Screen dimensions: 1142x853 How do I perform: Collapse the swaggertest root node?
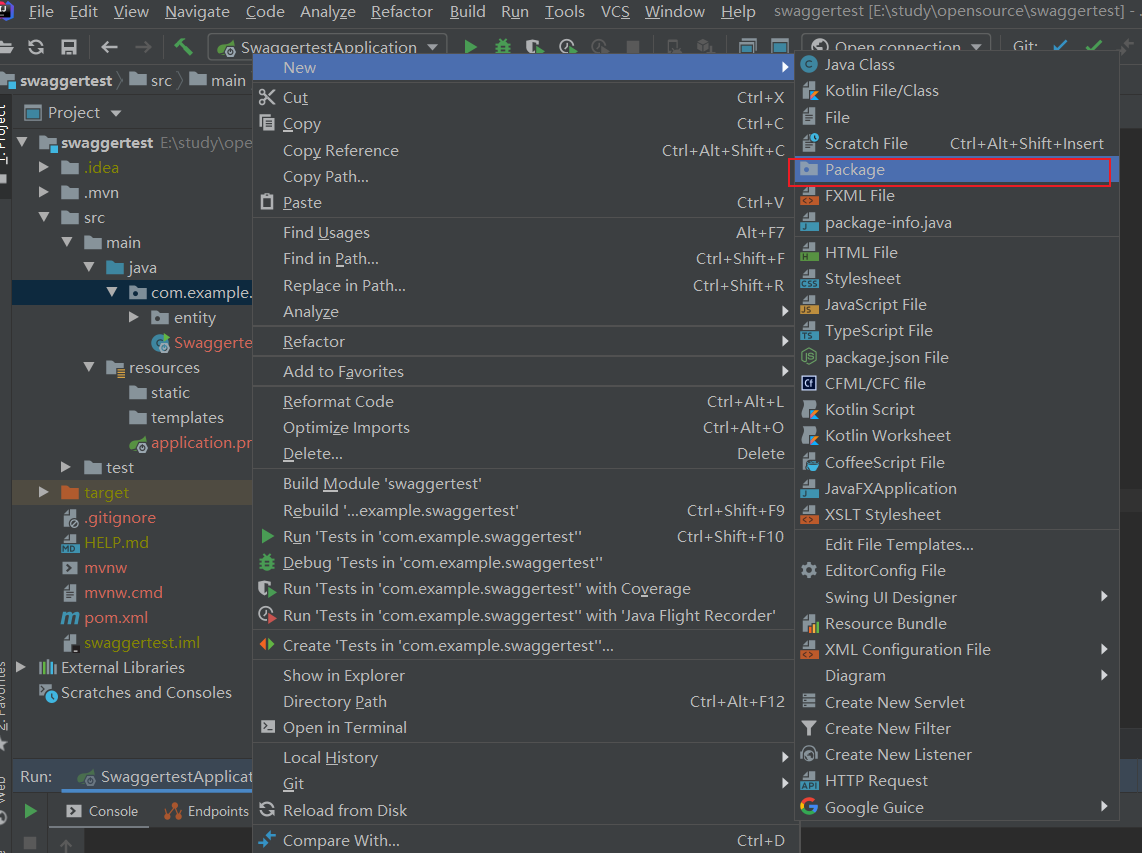pos(22,142)
